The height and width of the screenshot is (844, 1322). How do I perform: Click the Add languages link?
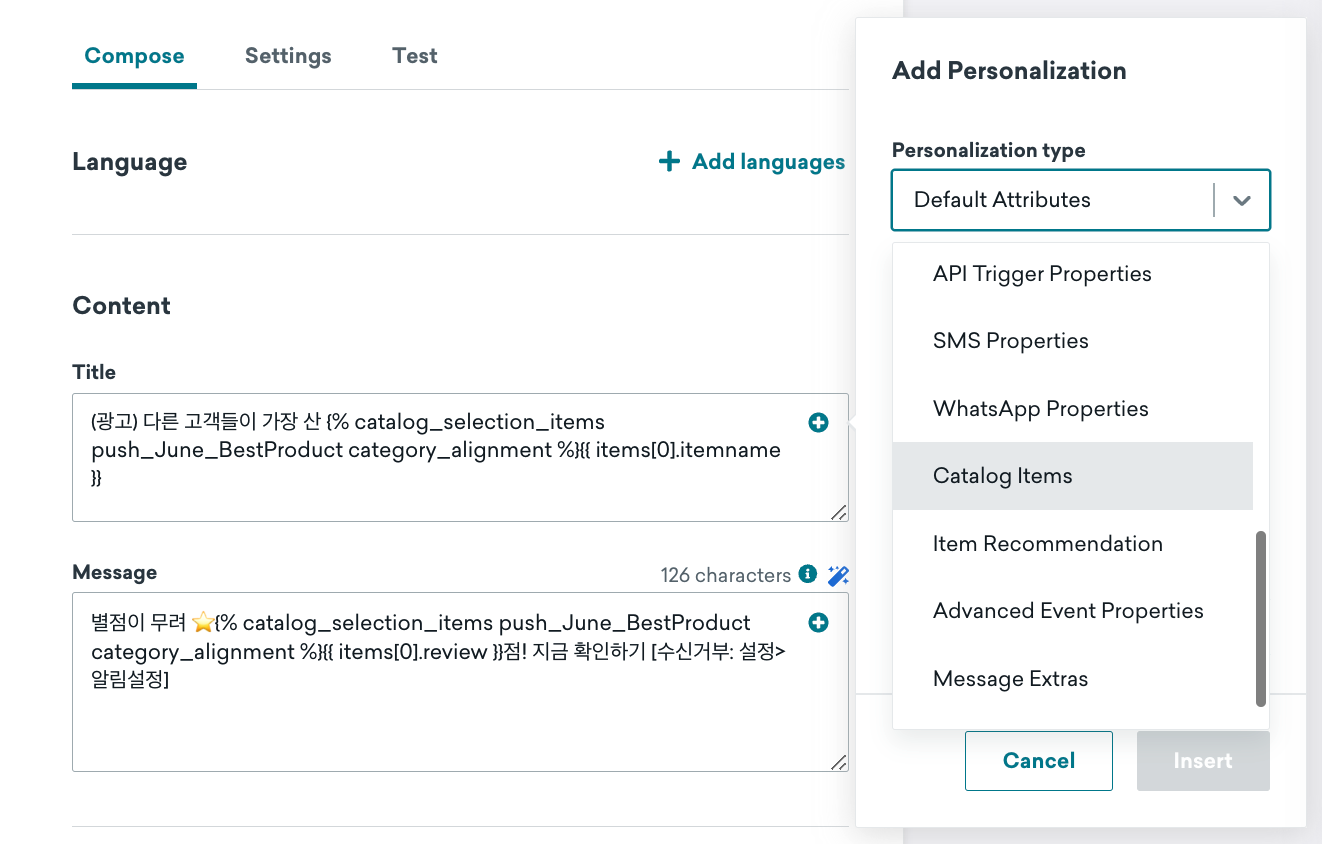click(x=768, y=162)
